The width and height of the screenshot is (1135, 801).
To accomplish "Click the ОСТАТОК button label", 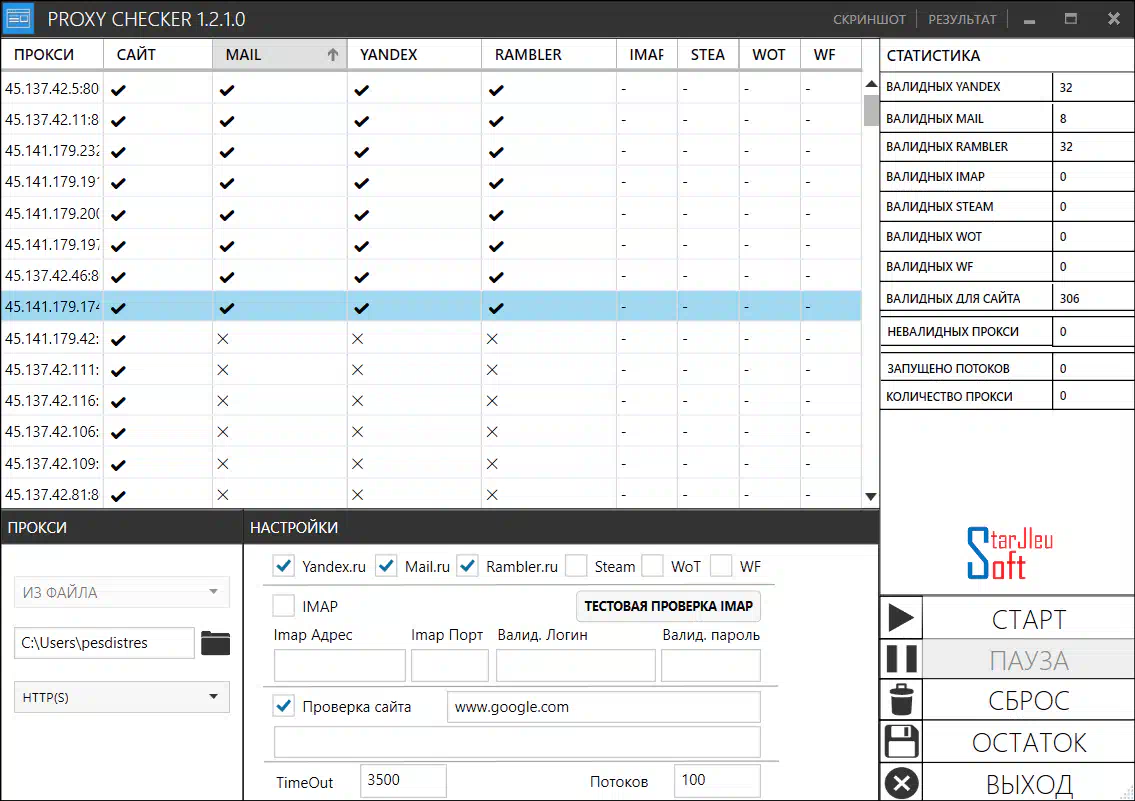I will [x=1029, y=742].
